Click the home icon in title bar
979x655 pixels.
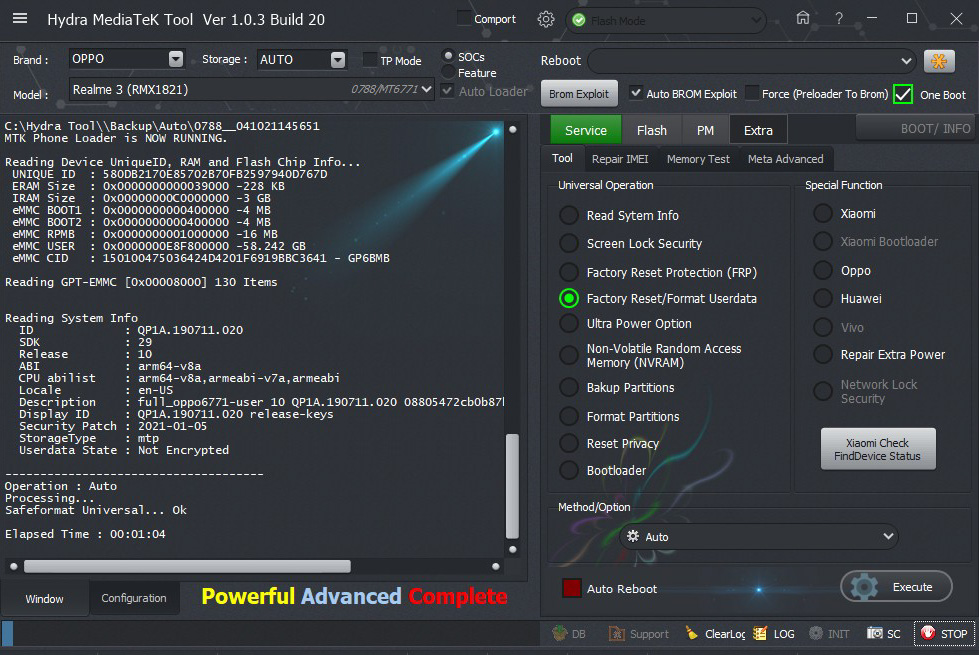point(803,18)
